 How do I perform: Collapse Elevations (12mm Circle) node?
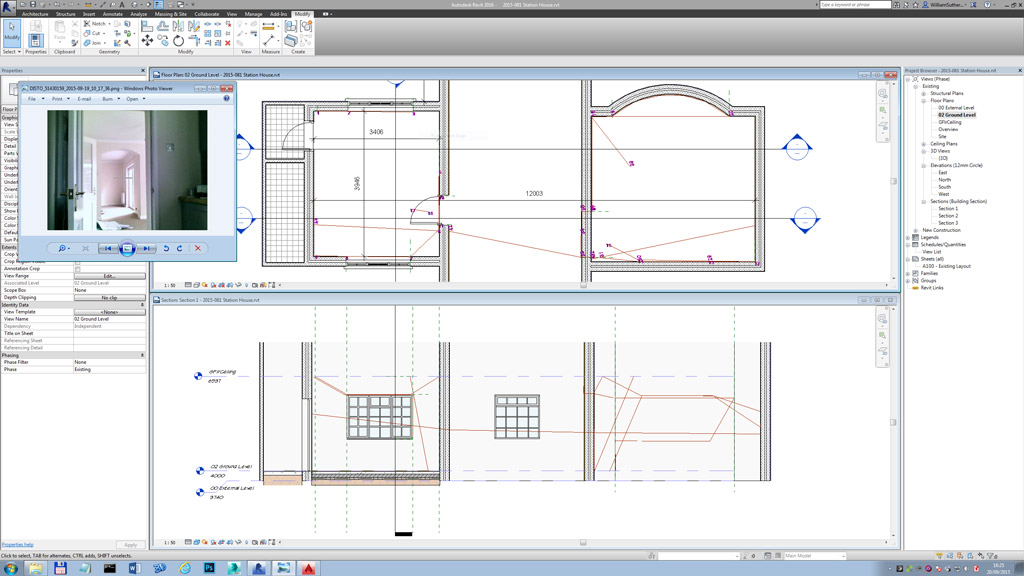point(923,165)
